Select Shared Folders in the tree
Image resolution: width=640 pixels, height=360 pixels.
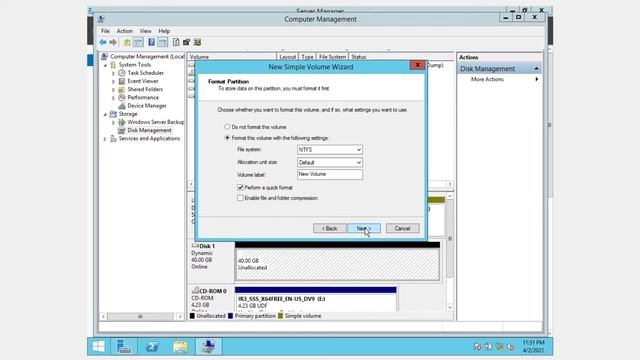tap(145, 89)
